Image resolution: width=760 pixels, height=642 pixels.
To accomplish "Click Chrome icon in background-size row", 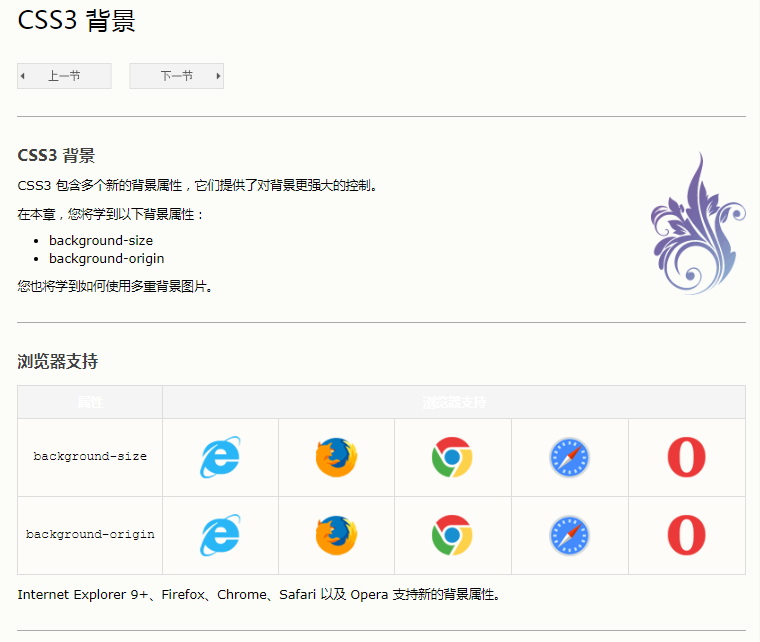I will 452,457.
